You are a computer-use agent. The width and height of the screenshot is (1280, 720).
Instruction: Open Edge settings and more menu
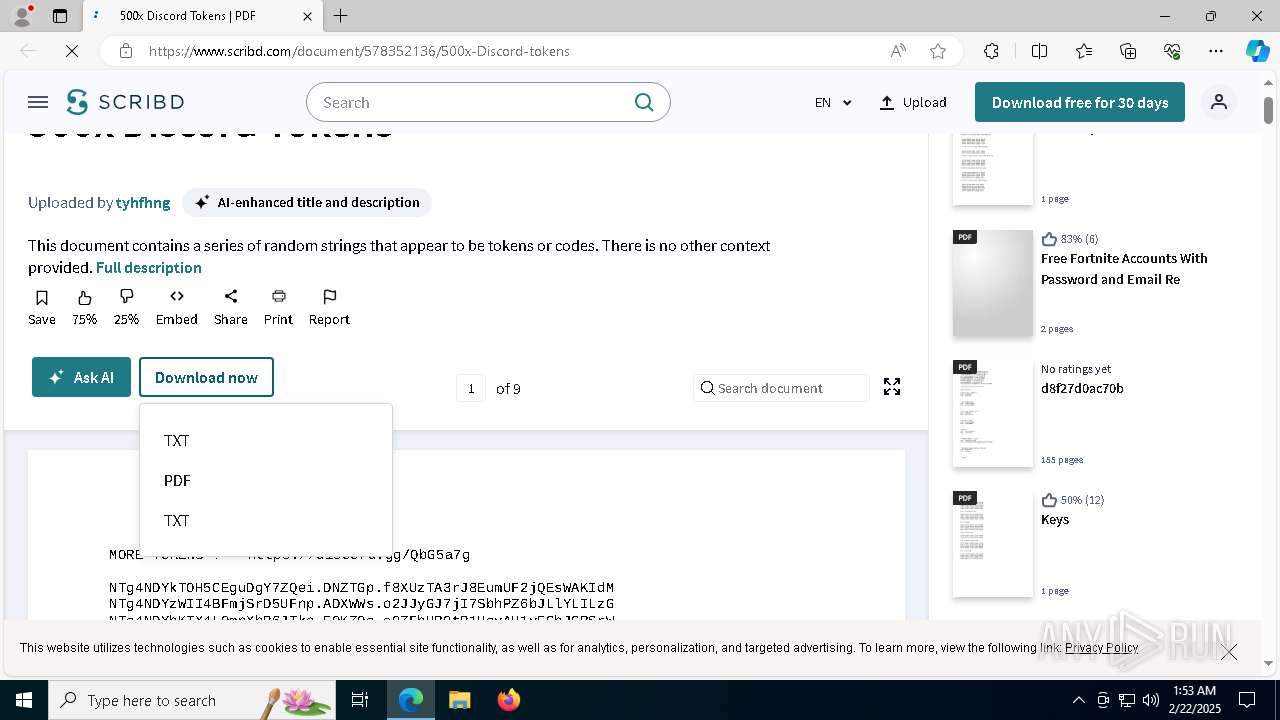coord(1216,51)
